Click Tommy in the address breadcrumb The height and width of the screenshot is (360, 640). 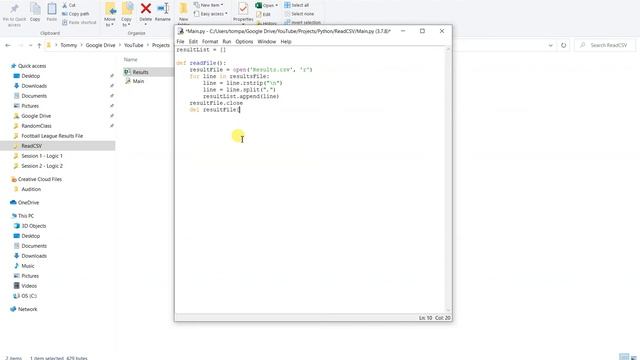(69, 45)
